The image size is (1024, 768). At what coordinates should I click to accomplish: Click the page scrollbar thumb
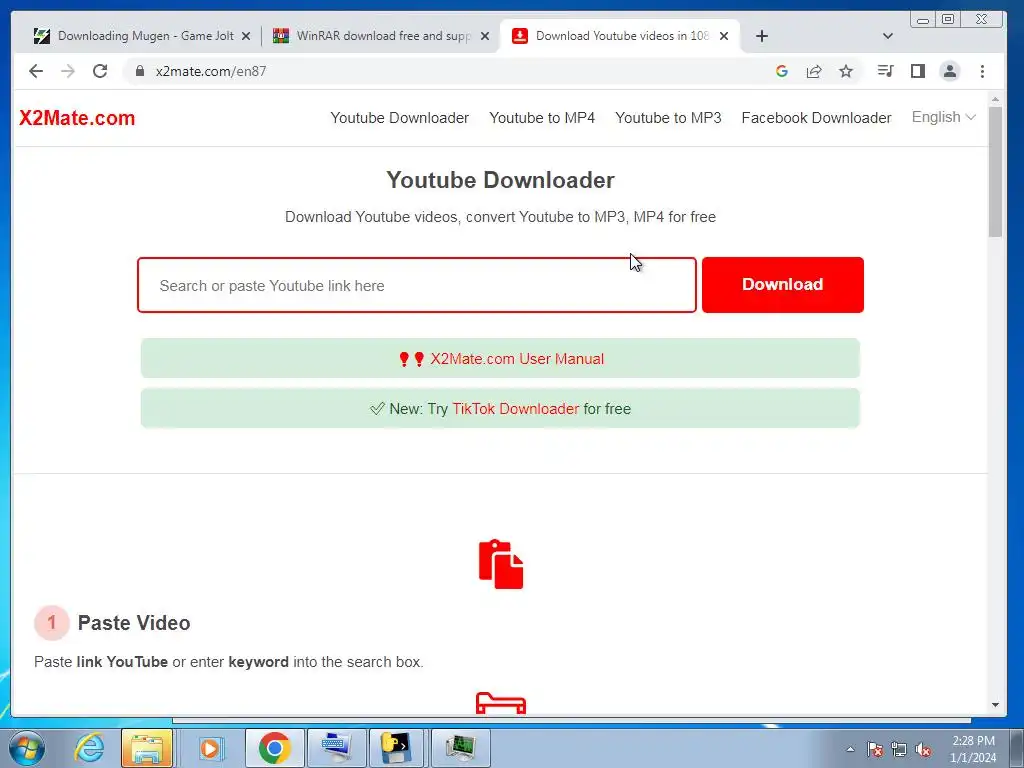pos(995,171)
